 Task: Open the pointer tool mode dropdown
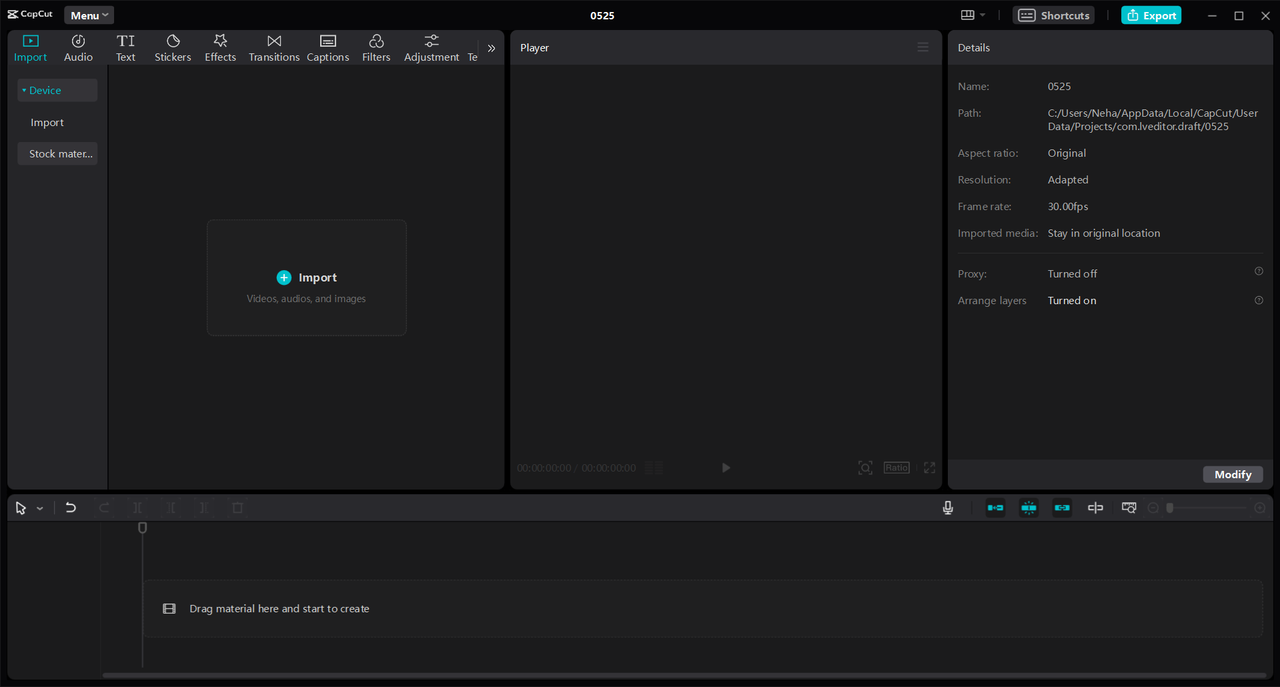point(40,509)
